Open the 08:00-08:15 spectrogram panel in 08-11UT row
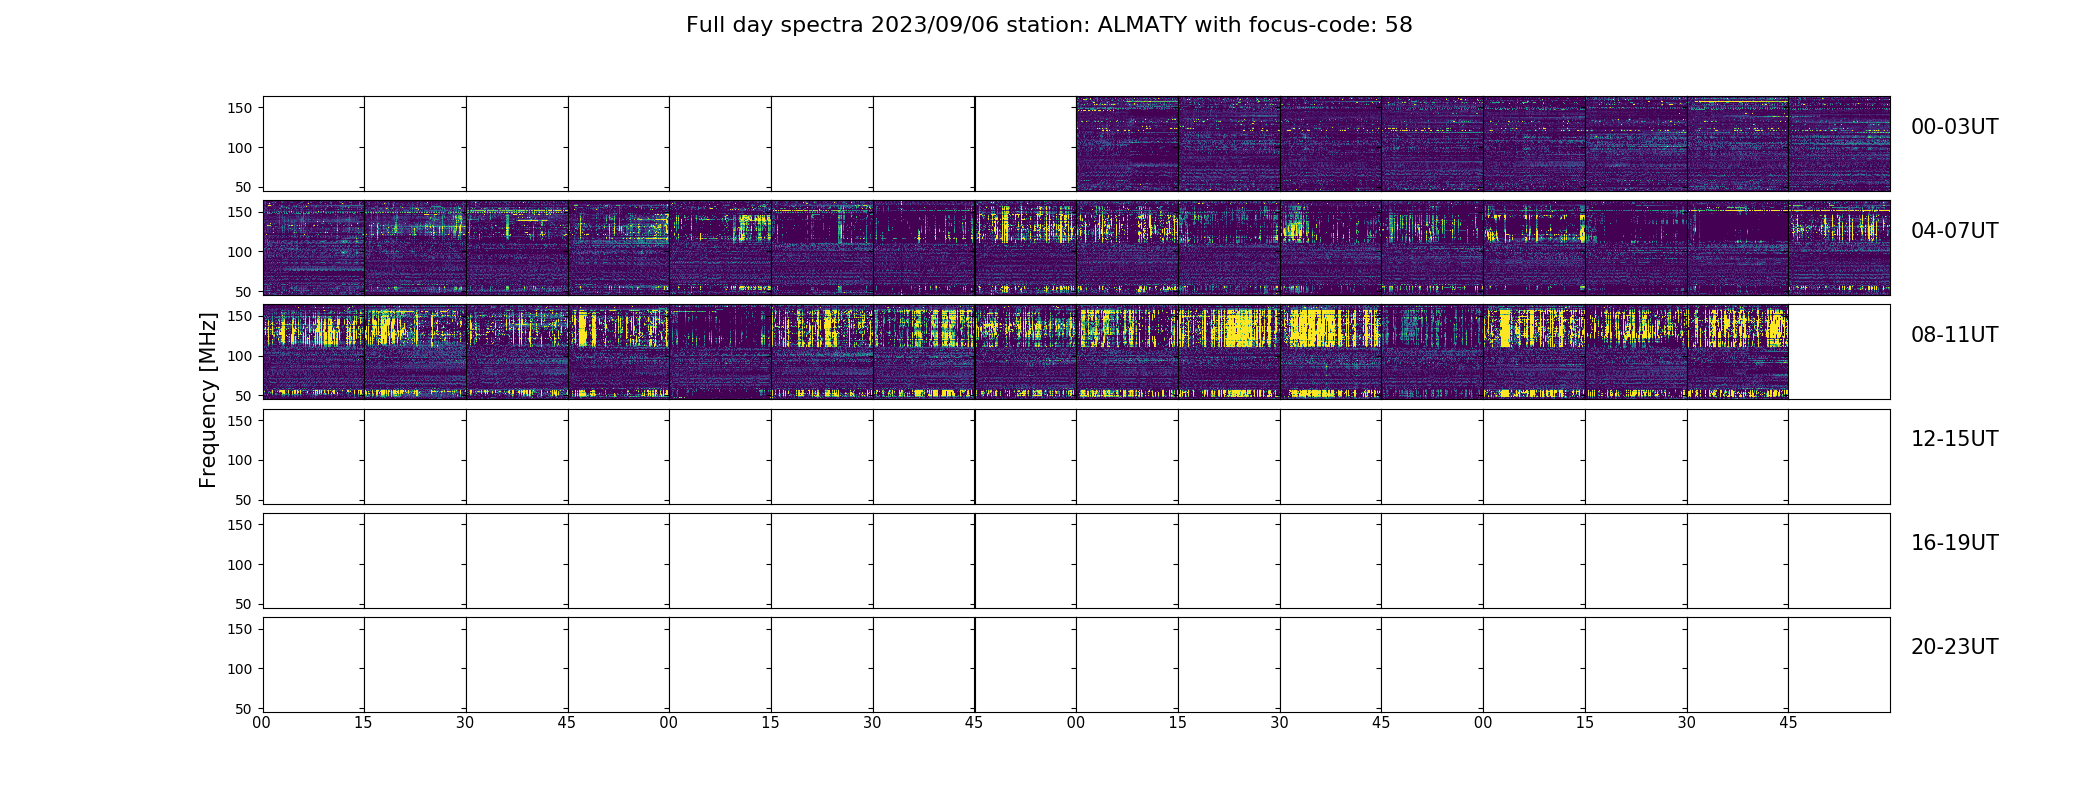This screenshot has height=800, width=2100. click(x=314, y=352)
